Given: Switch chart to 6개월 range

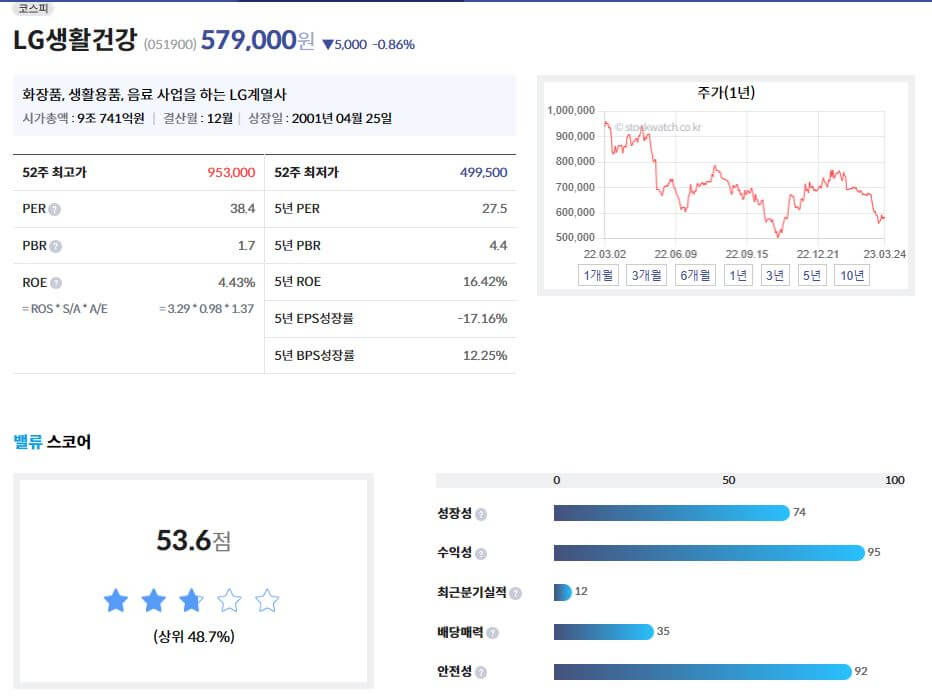Looking at the screenshot, I should (x=695, y=275).
